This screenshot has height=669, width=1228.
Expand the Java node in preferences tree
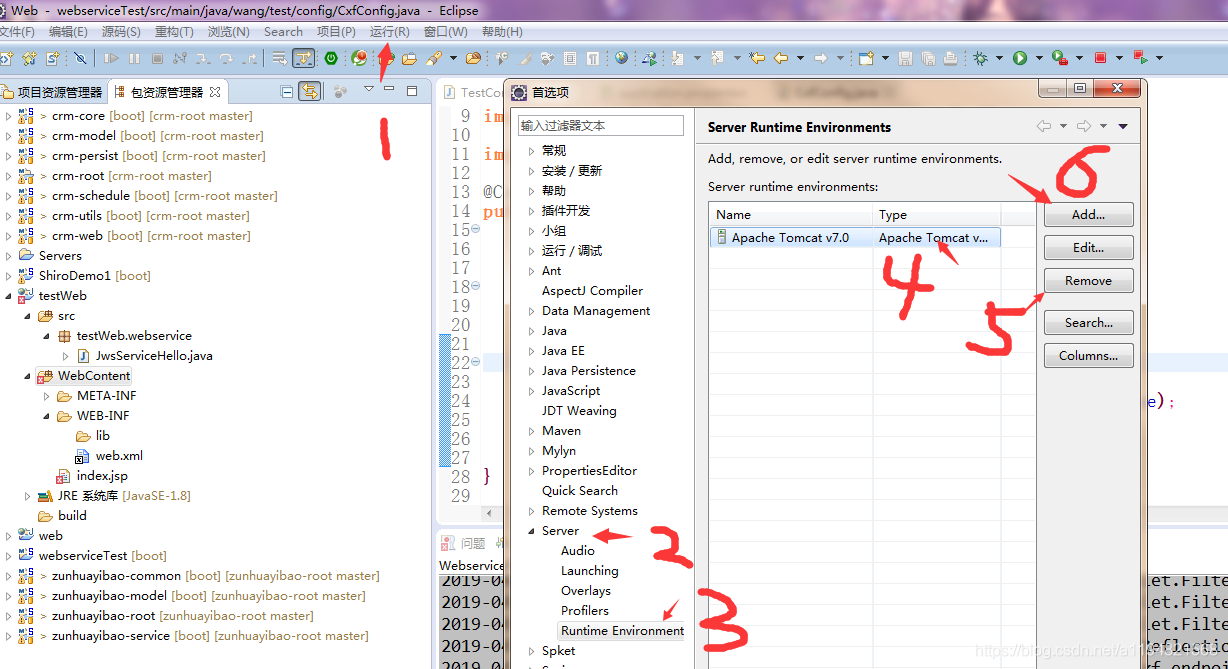click(531, 331)
